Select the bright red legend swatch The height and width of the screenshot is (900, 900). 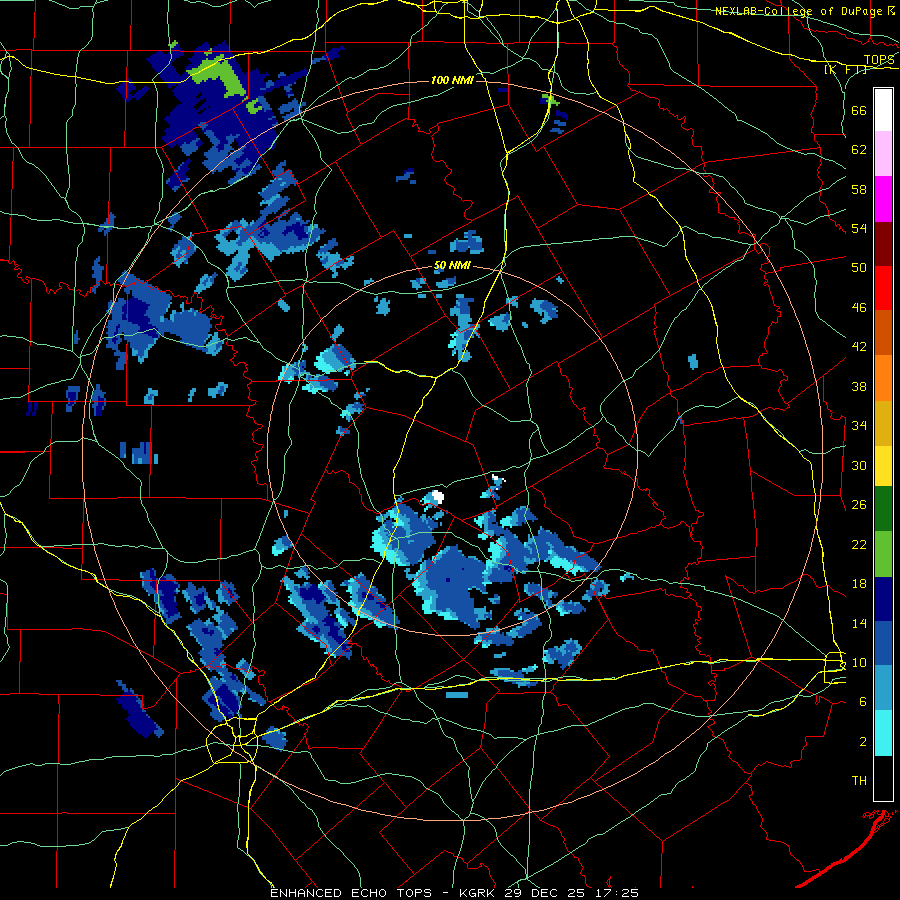(883, 288)
